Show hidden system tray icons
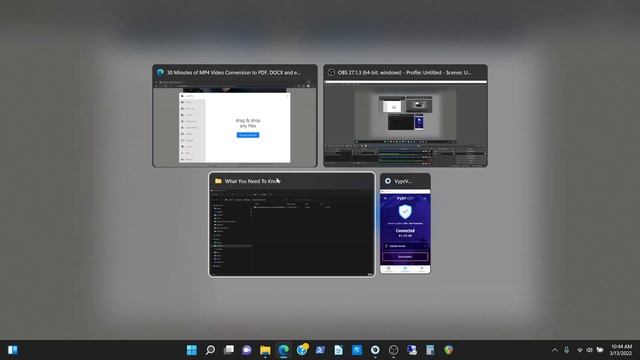 click(x=554, y=350)
